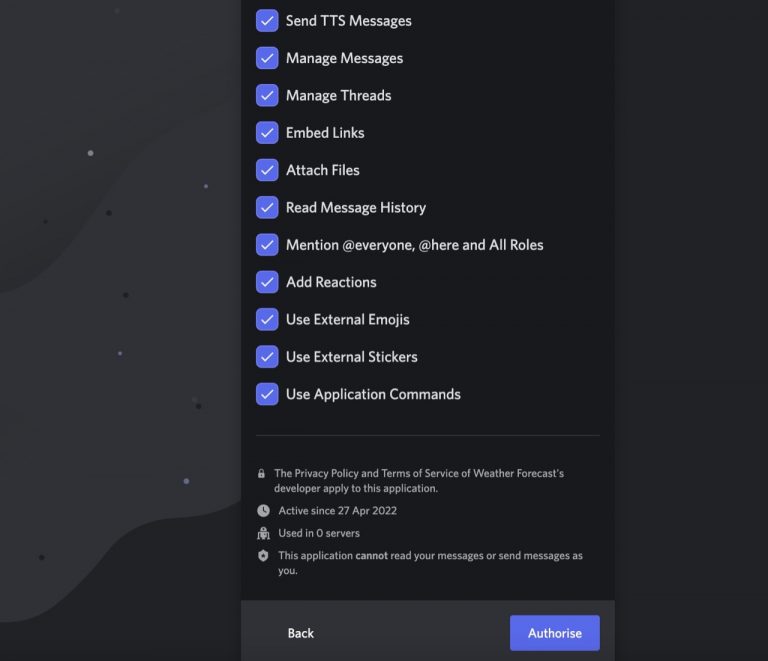The image size is (768, 661).
Task: Disable Use Application Commands checkbox
Action: point(267,394)
